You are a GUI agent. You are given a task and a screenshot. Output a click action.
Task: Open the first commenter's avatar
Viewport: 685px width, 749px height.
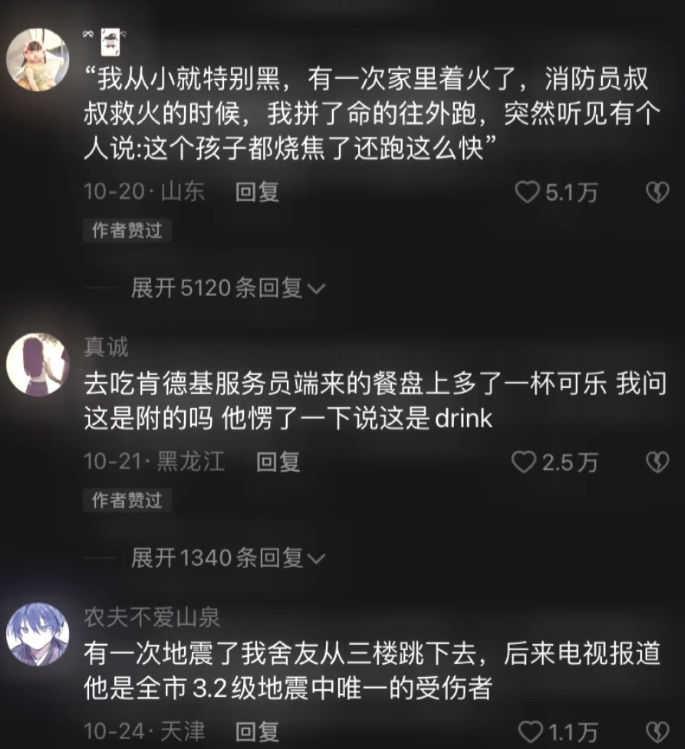pos(38,60)
